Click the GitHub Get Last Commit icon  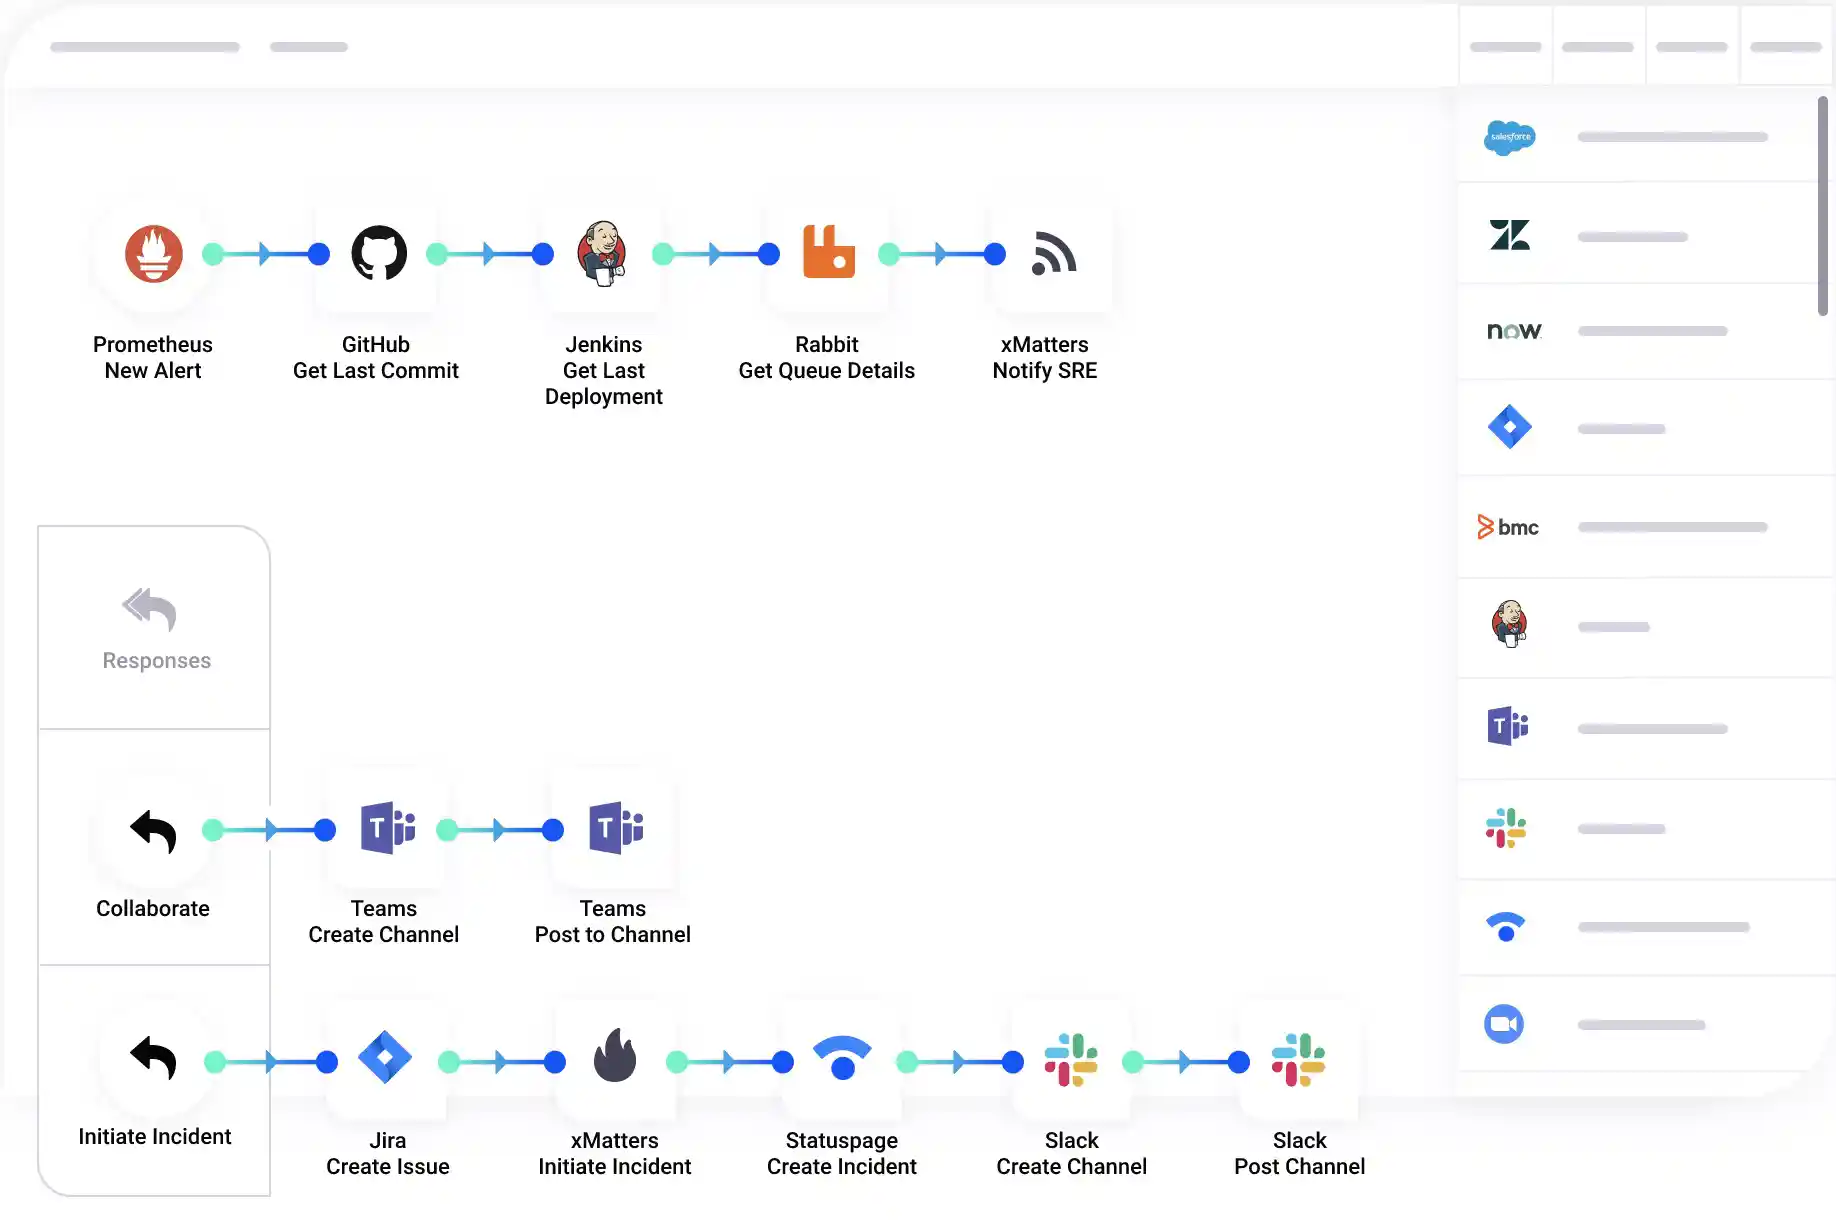(379, 253)
